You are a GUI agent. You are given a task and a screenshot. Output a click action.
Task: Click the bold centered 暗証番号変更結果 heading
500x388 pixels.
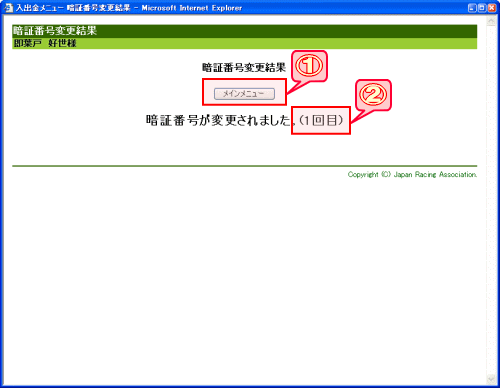point(244,68)
